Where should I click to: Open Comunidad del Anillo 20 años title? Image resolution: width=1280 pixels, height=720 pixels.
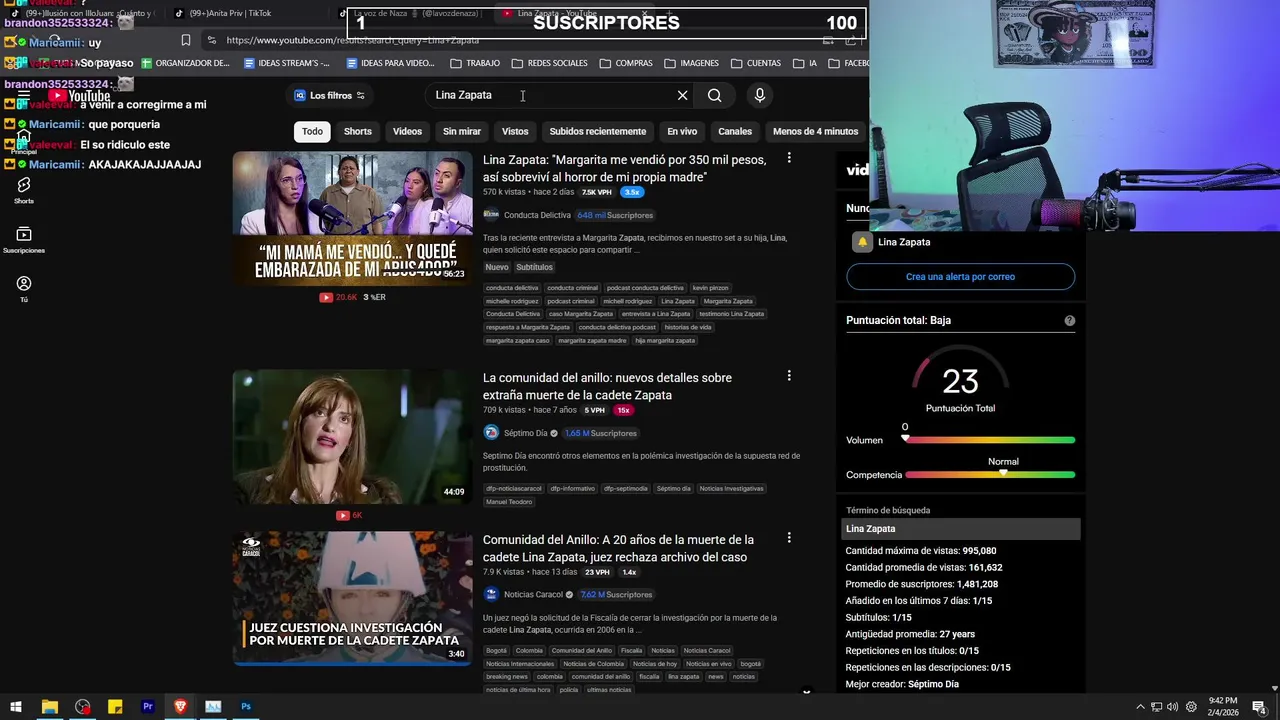click(x=618, y=548)
